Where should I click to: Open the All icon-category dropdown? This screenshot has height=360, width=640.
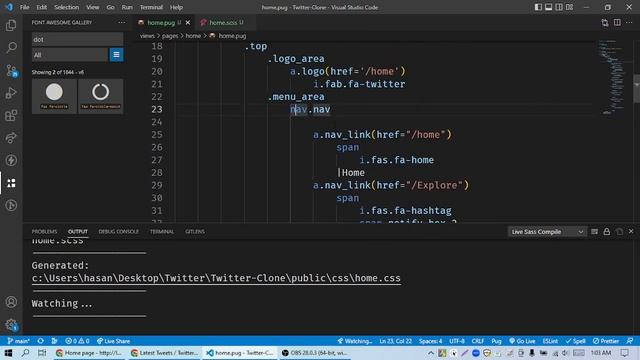tap(70, 55)
